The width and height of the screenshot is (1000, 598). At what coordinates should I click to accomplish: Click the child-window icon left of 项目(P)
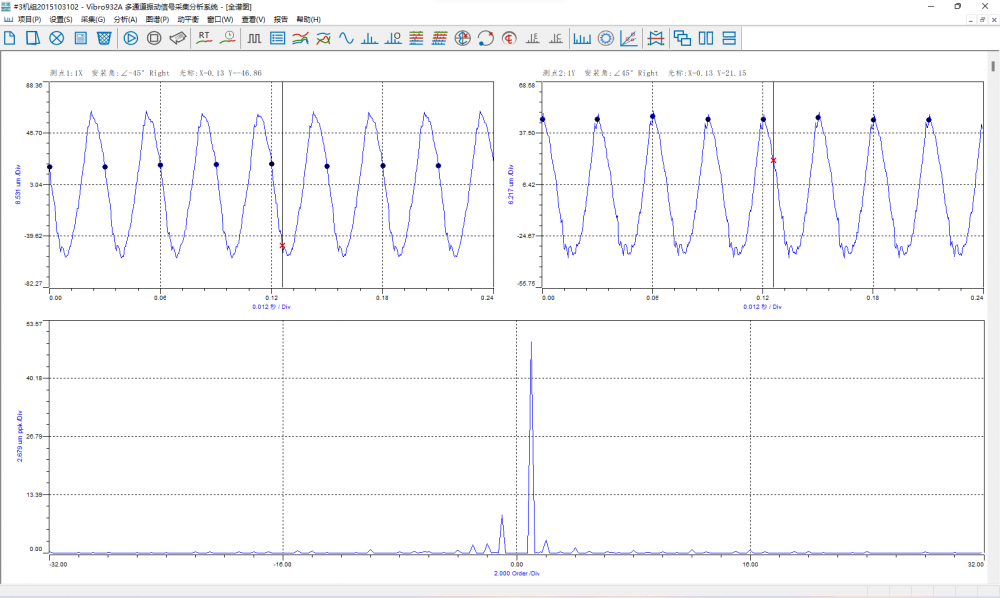point(8,20)
